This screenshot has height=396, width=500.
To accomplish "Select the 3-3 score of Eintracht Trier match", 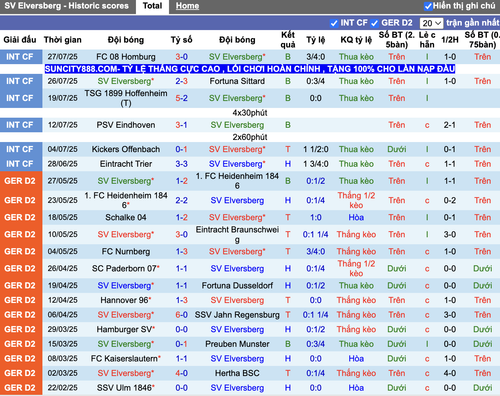I will 182,164.
